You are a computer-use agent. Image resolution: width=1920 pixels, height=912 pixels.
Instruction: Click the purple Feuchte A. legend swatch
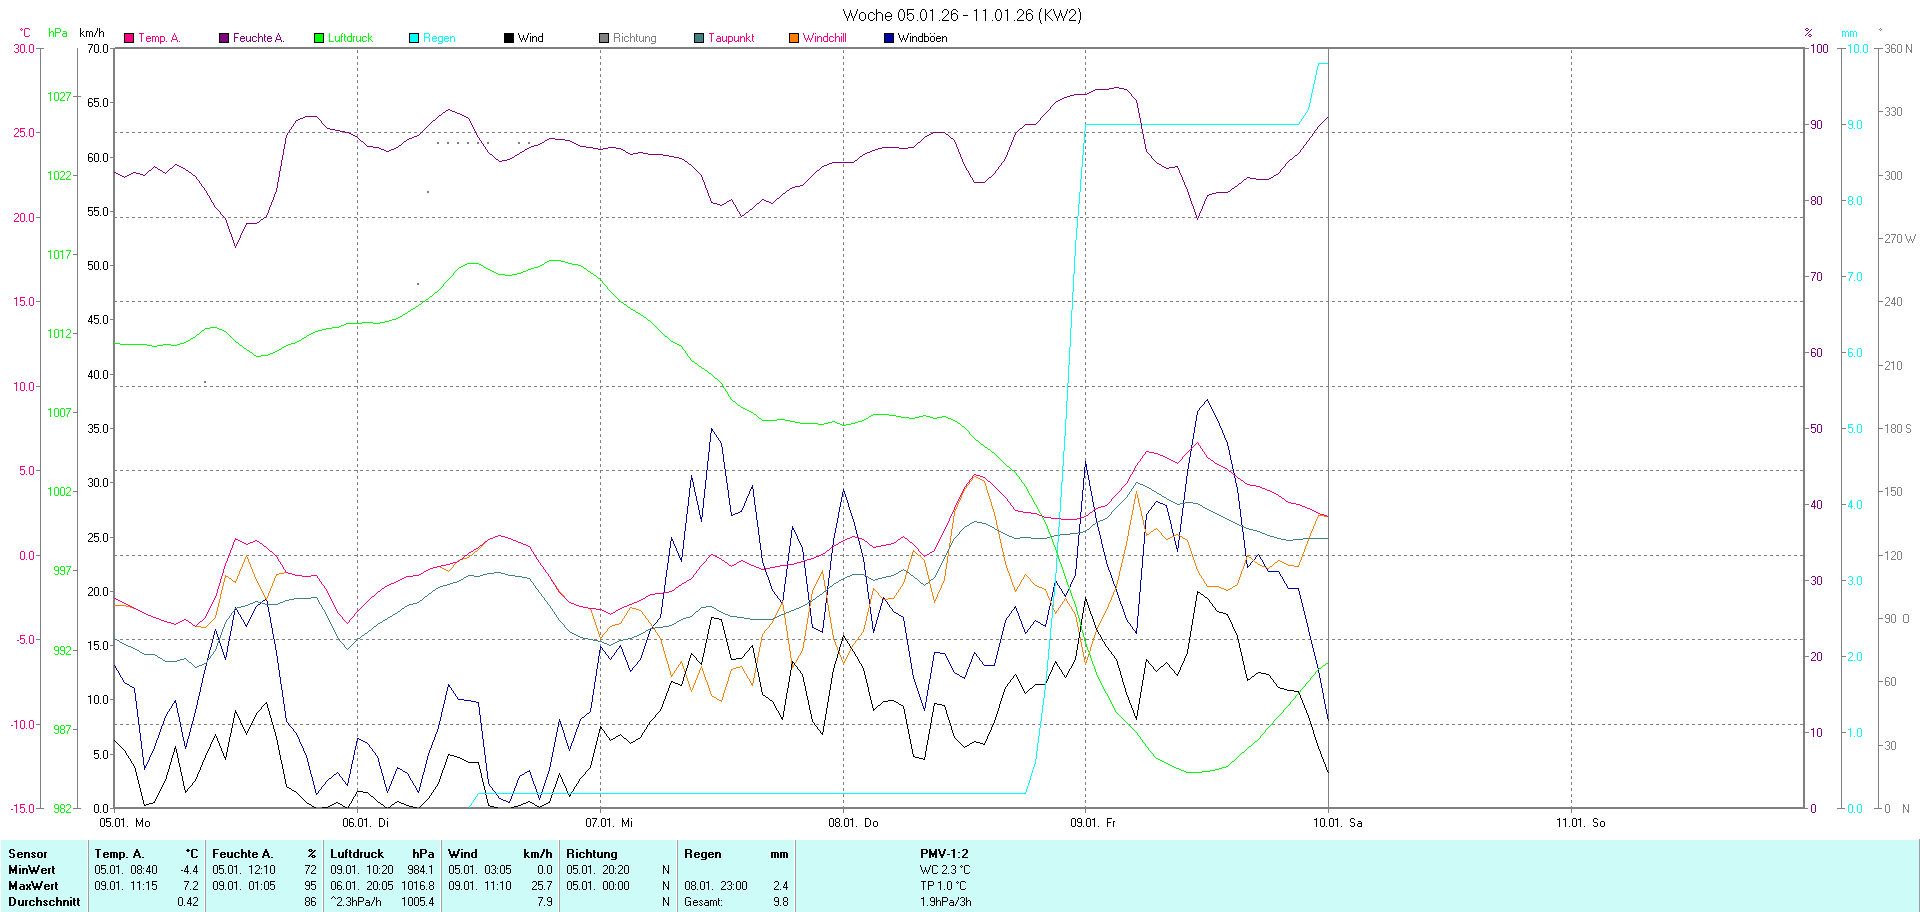click(x=224, y=38)
